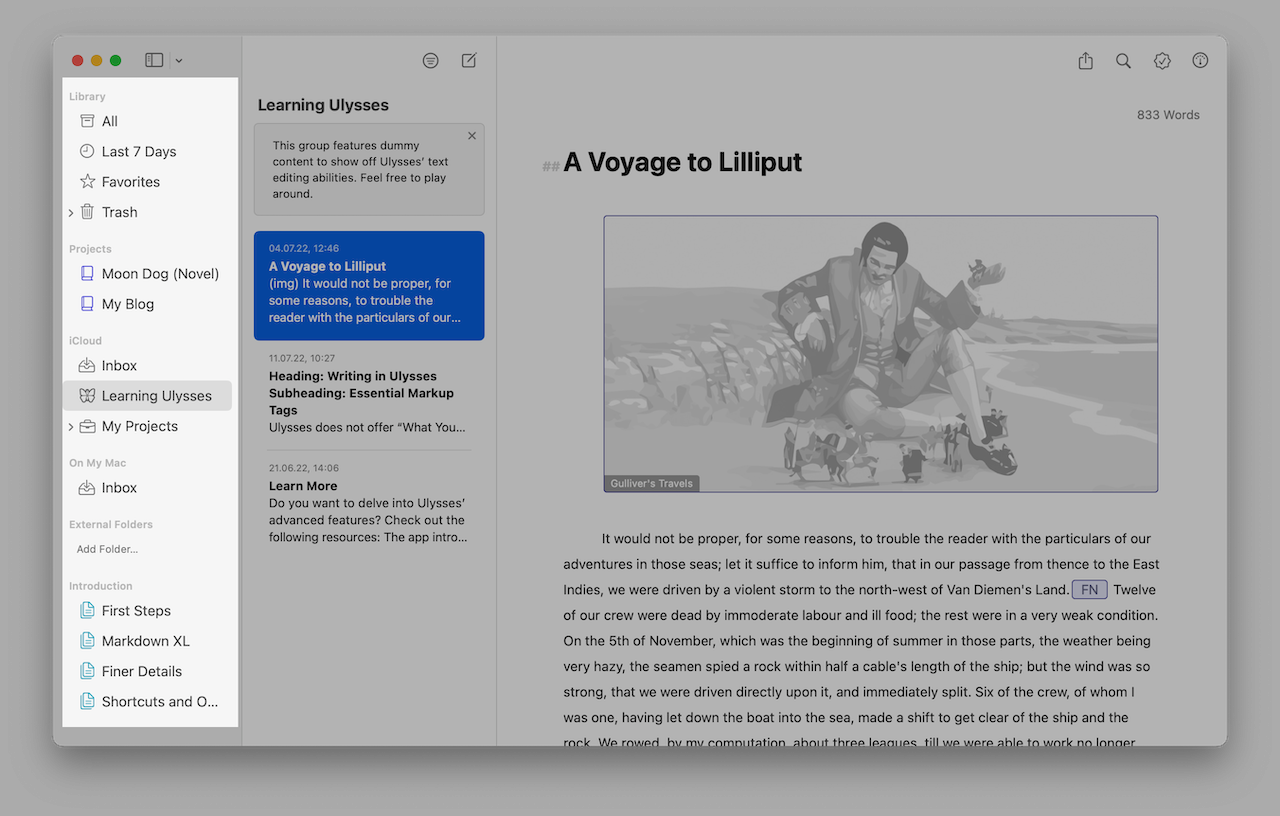Open the FN footnote tag

click(1089, 590)
